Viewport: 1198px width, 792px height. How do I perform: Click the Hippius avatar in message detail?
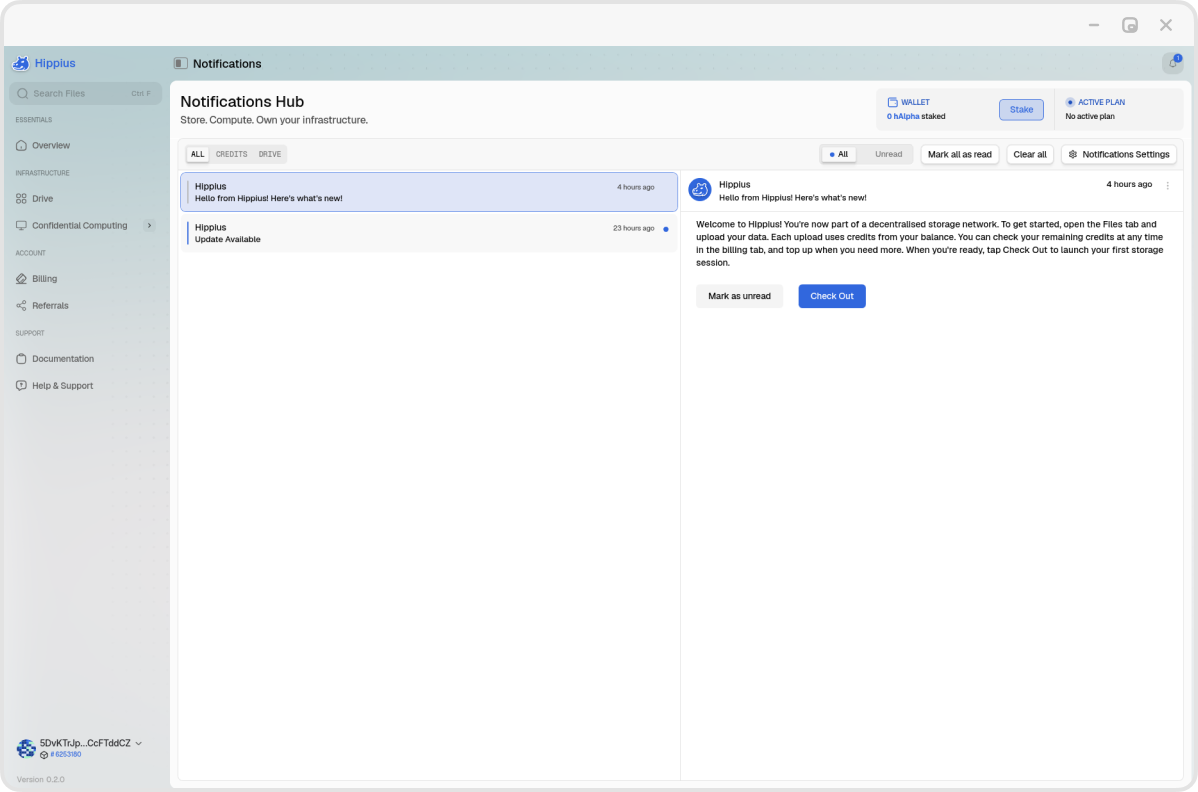[700, 189]
